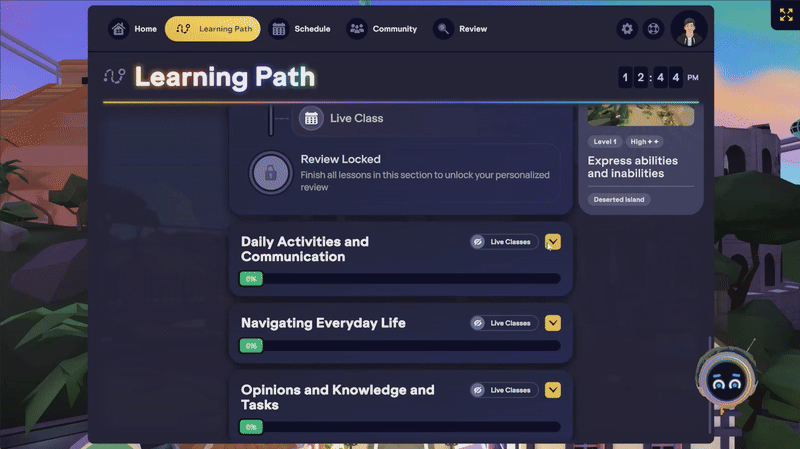Open the help lifebuoy icon
800x449 pixels.
pos(653,29)
